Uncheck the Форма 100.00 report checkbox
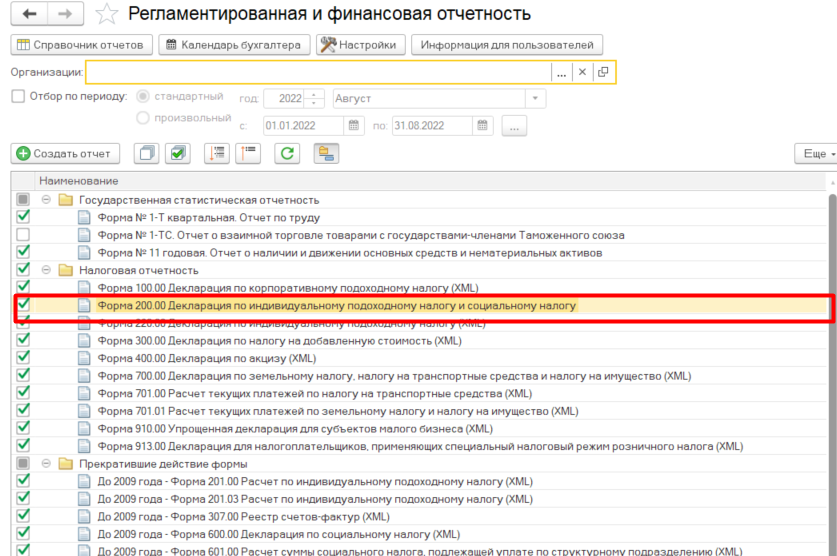Viewport: 837px width, 556px height. [23, 287]
